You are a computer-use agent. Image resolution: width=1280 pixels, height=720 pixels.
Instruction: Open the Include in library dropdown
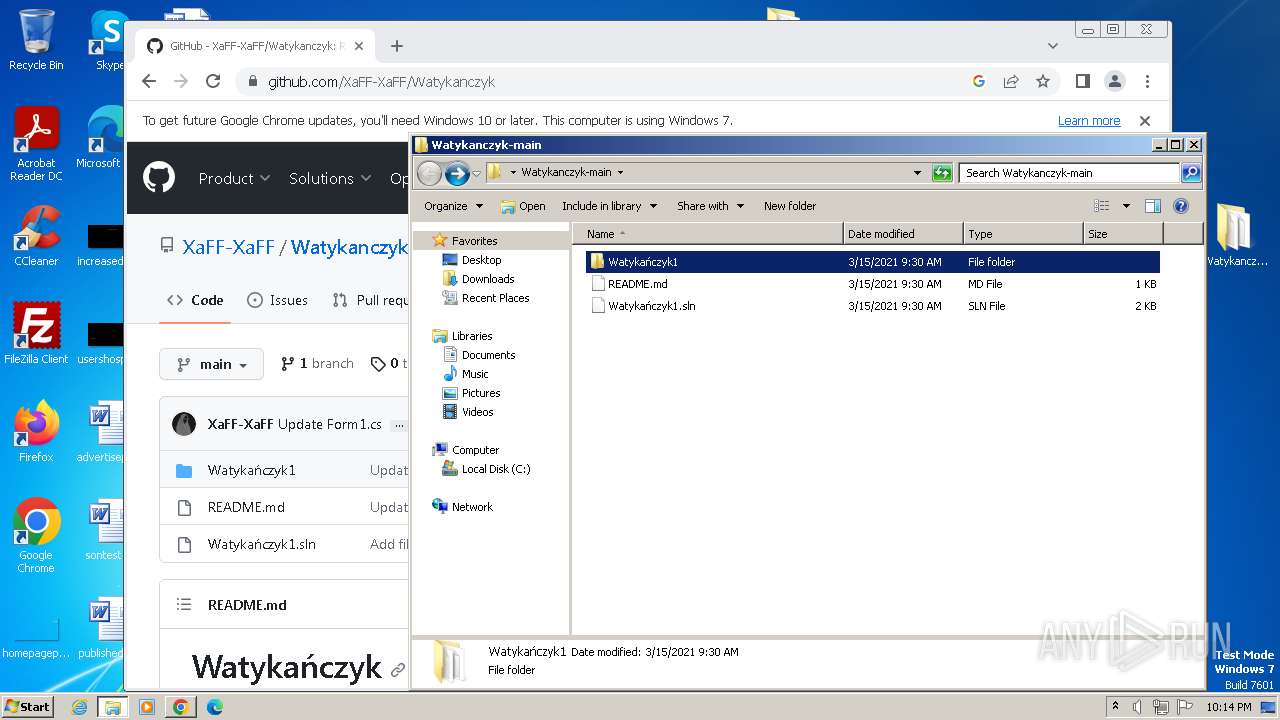609,206
